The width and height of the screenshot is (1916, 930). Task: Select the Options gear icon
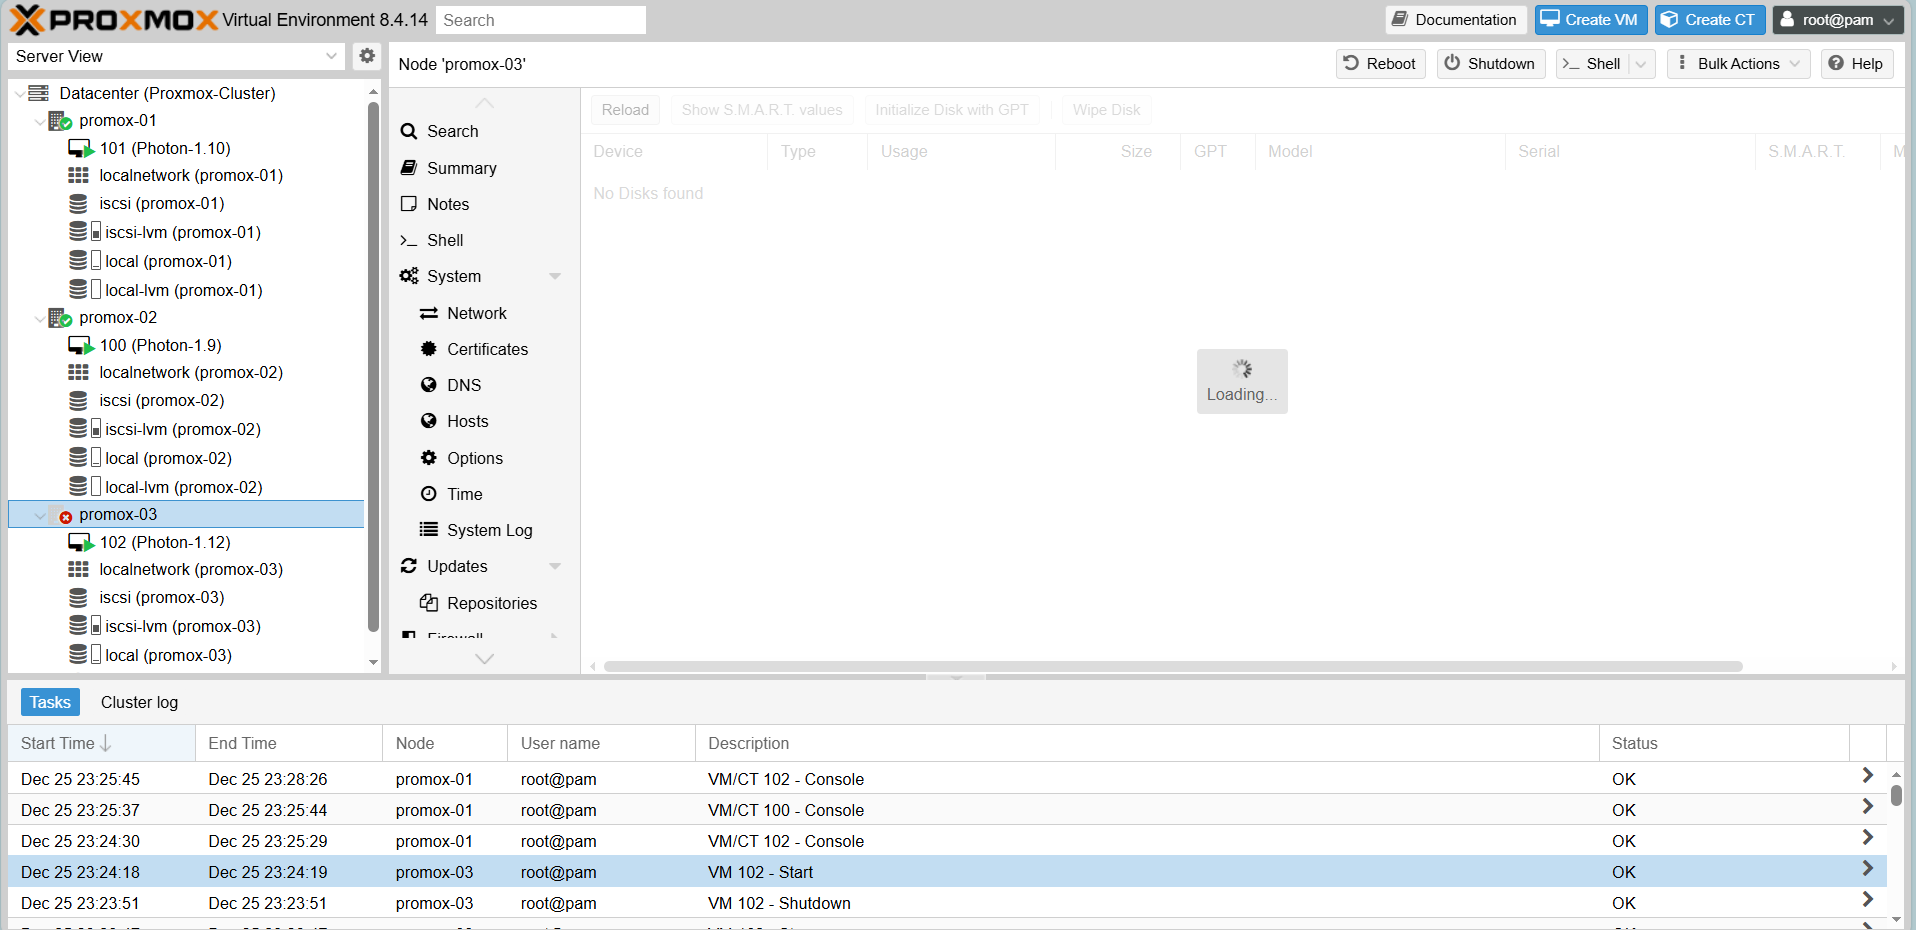(430, 458)
